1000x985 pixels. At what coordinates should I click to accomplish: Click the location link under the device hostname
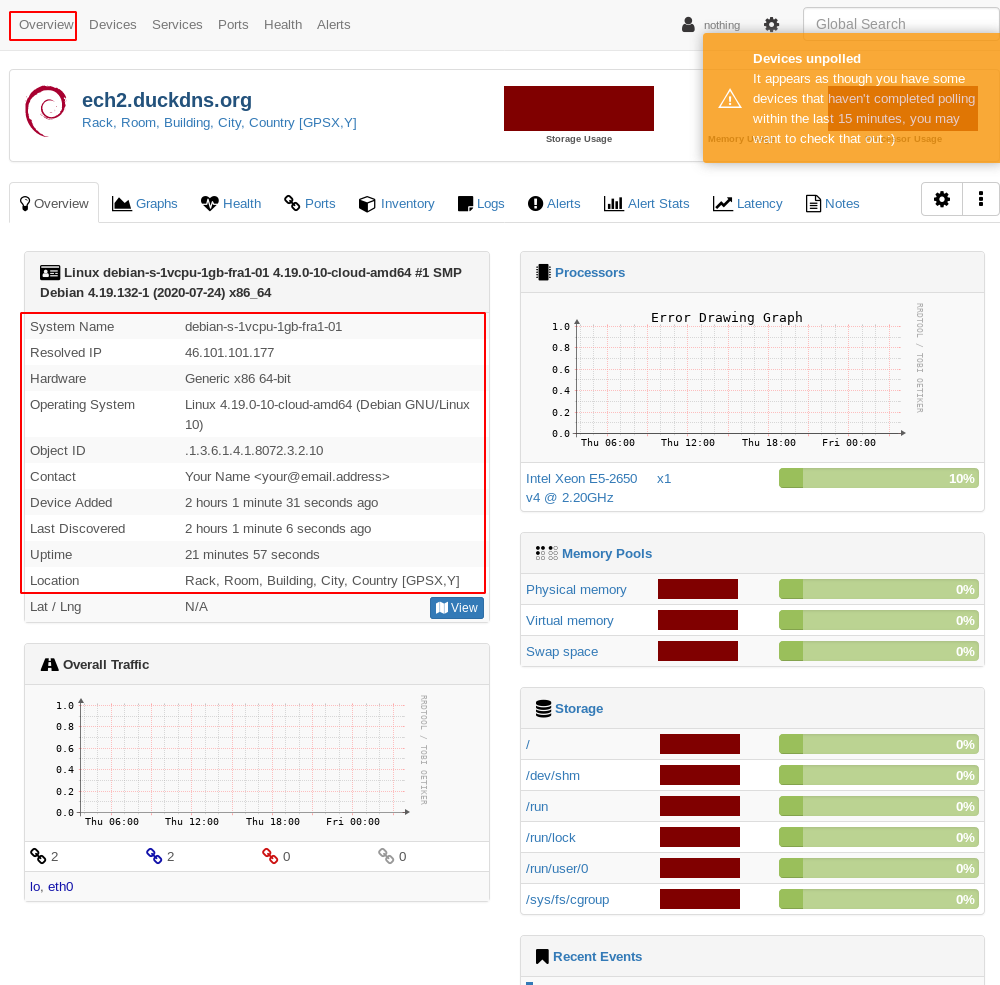pyautogui.click(x=219, y=122)
